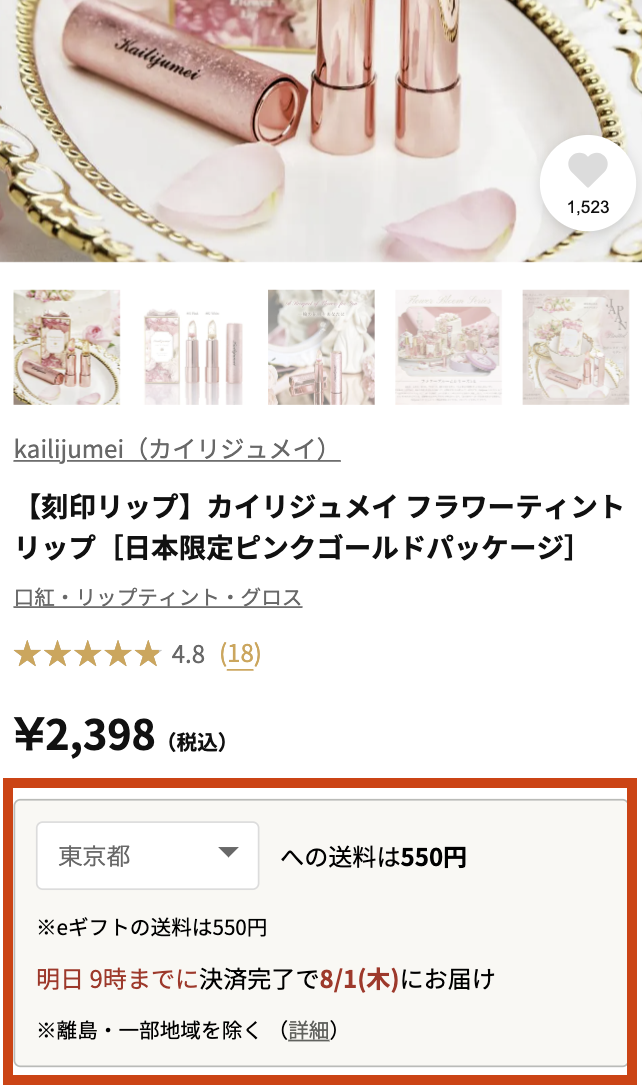Screen dimensions: 642x1088
Task: Open the kailijumei（カイリジュメイ） brand link
Action: [177, 449]
